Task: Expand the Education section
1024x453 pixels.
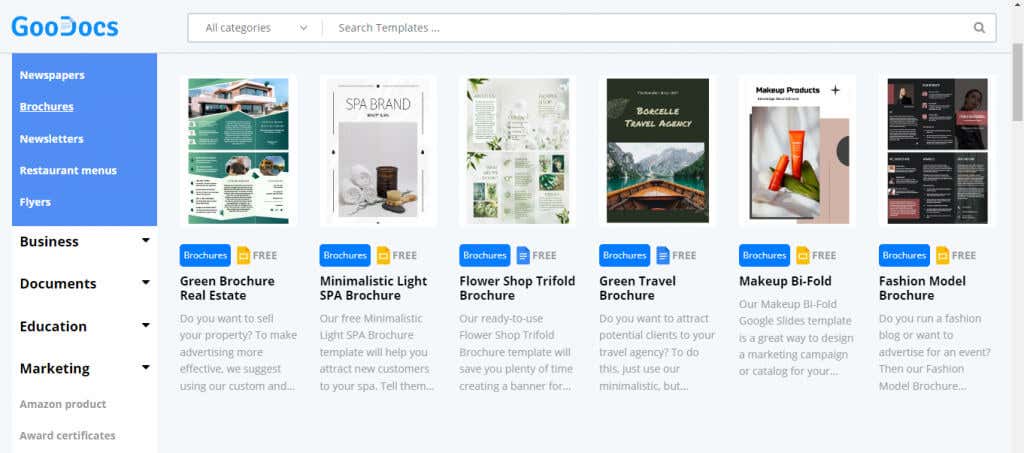Action: 146,326
